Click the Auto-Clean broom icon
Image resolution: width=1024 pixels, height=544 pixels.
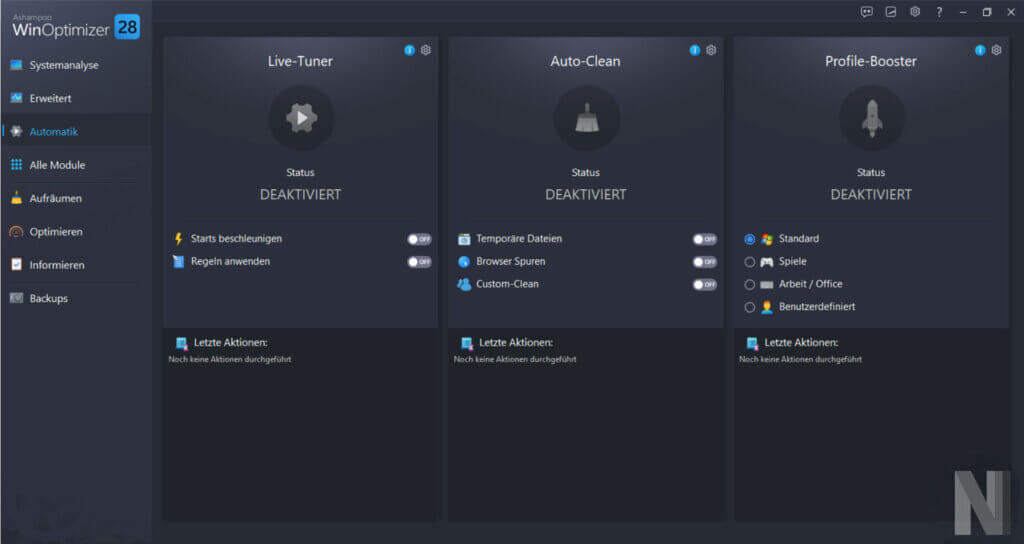(x=586, y=119)
